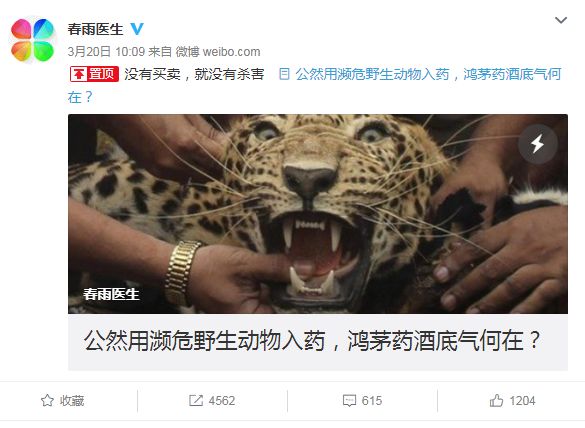Viewport: 585px width, 428px height.
Task: Click the comment bubble icon
Action: click(349, 400)
